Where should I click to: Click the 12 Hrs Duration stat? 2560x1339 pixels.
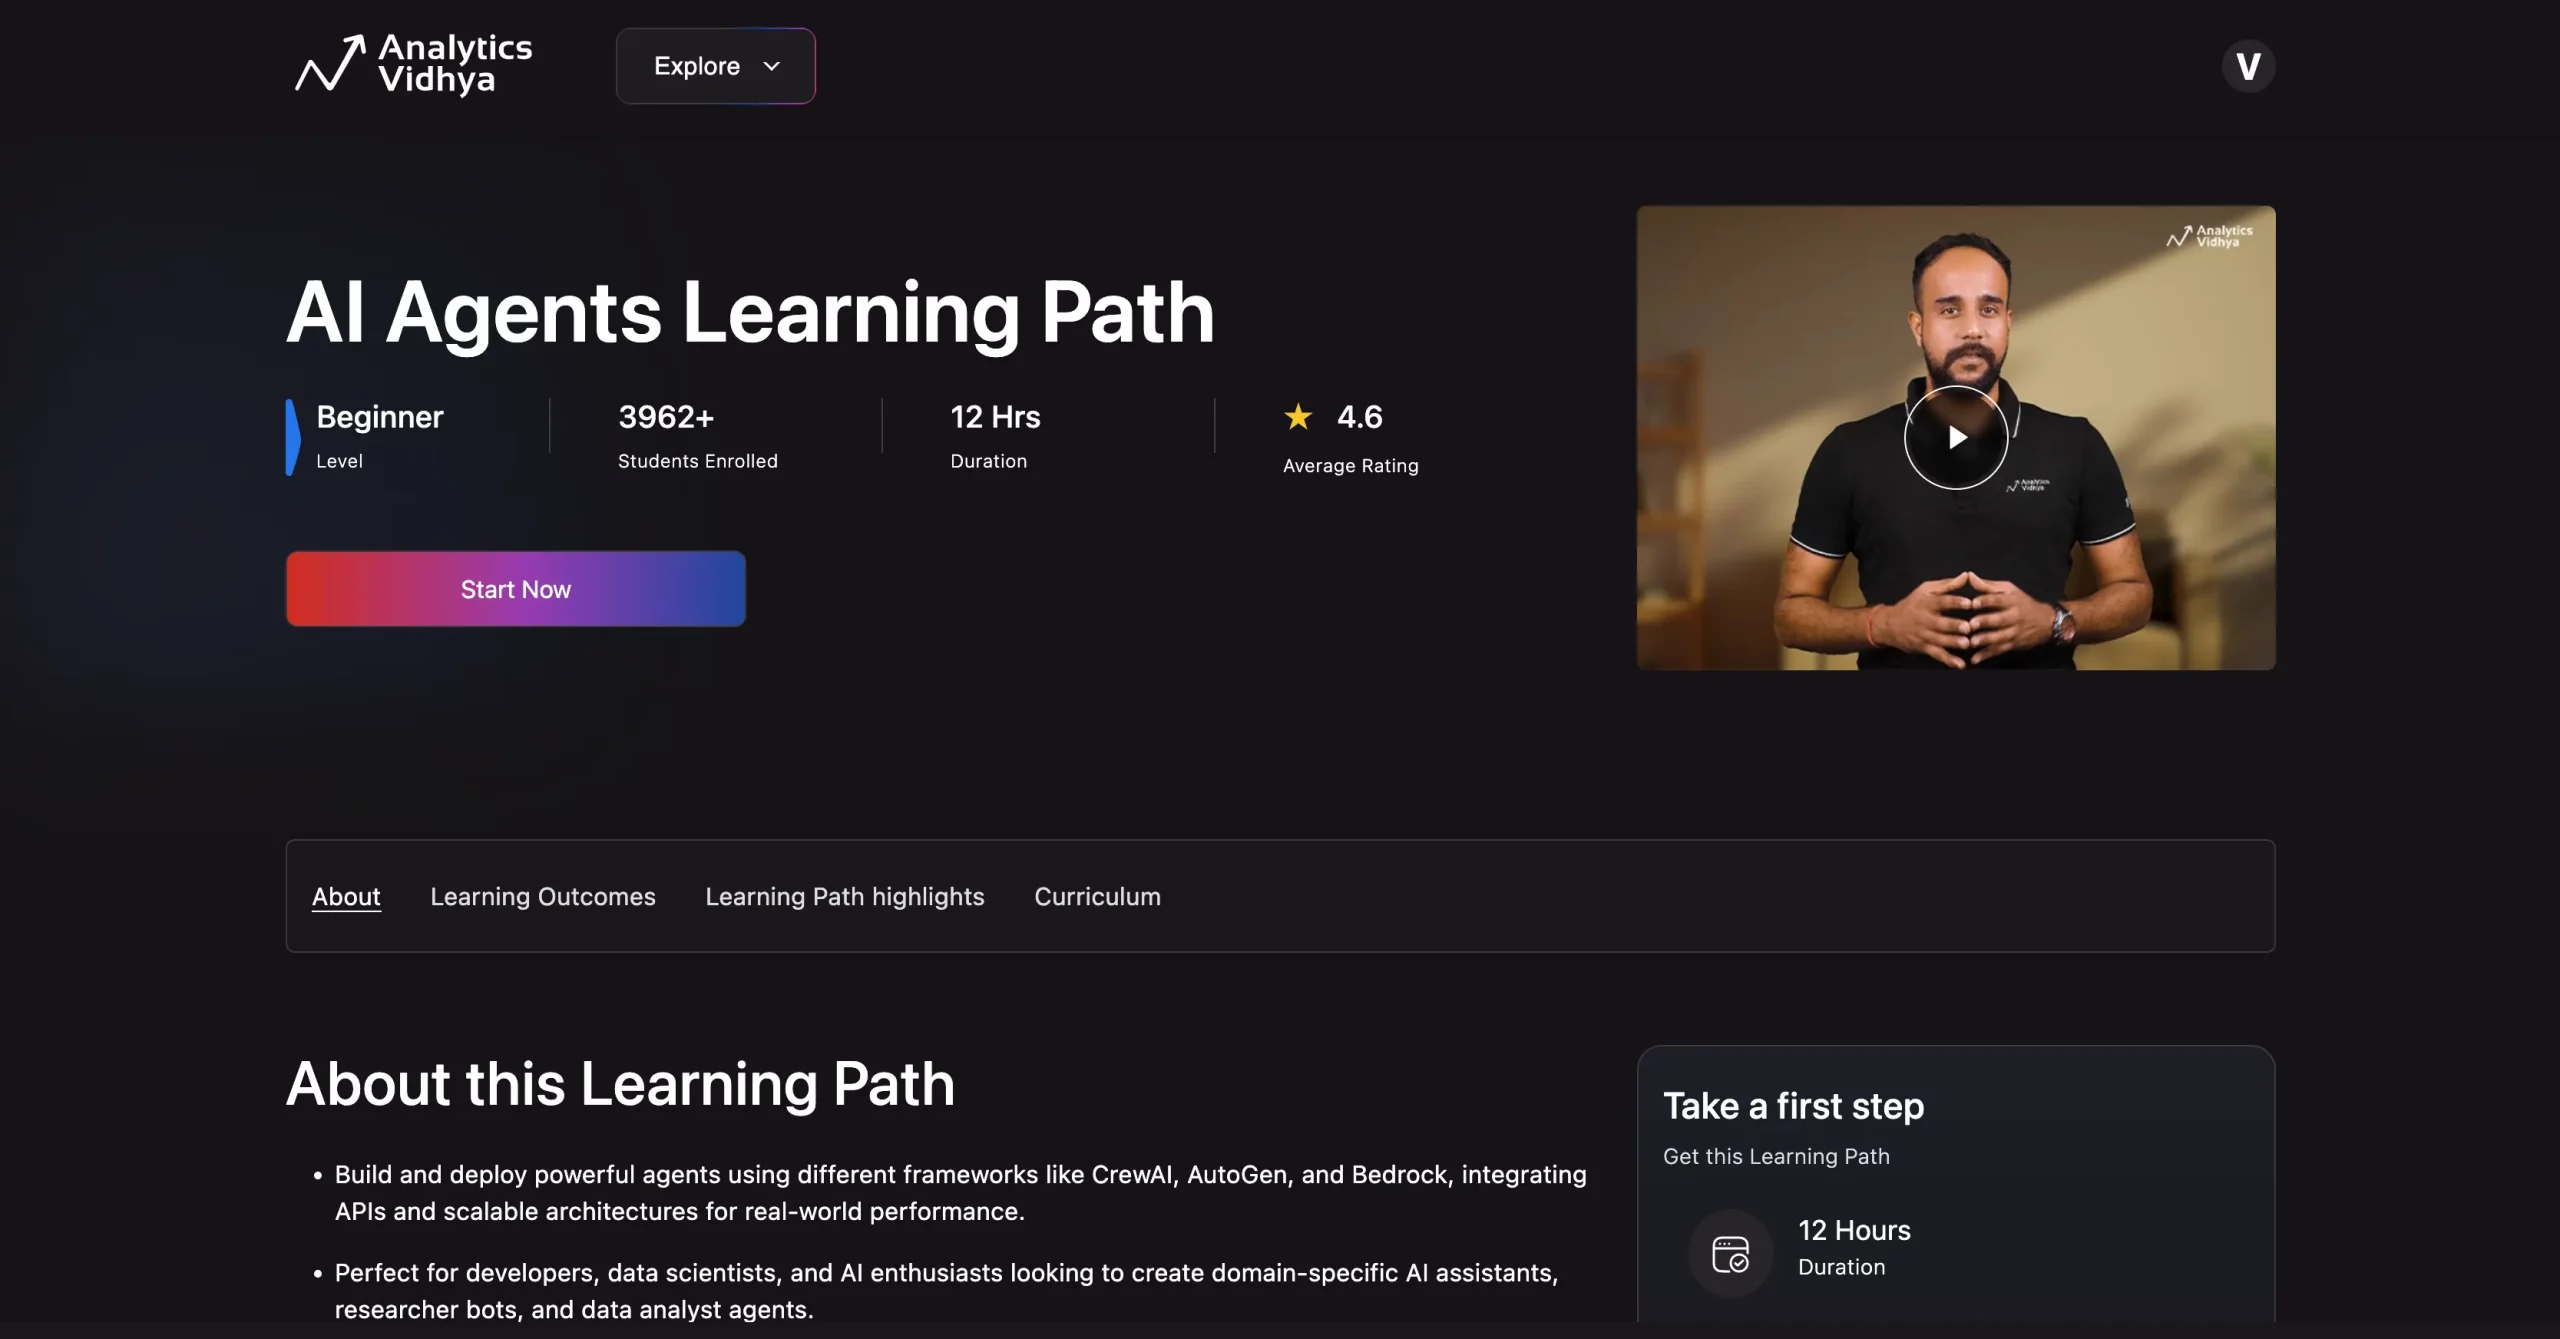pyautogui.click(x=995, y=437)
